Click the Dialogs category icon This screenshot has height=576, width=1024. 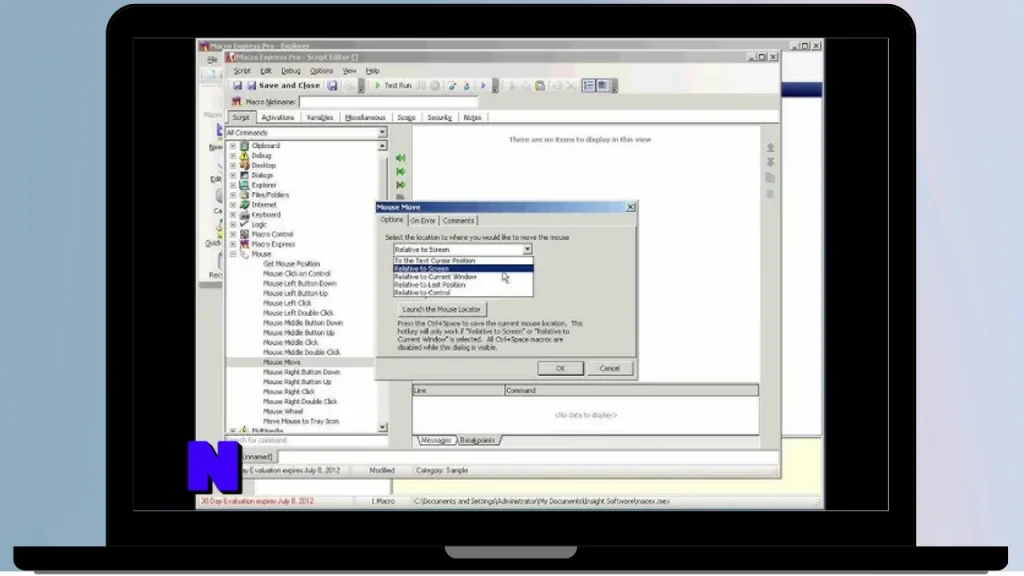click(244, 175)
